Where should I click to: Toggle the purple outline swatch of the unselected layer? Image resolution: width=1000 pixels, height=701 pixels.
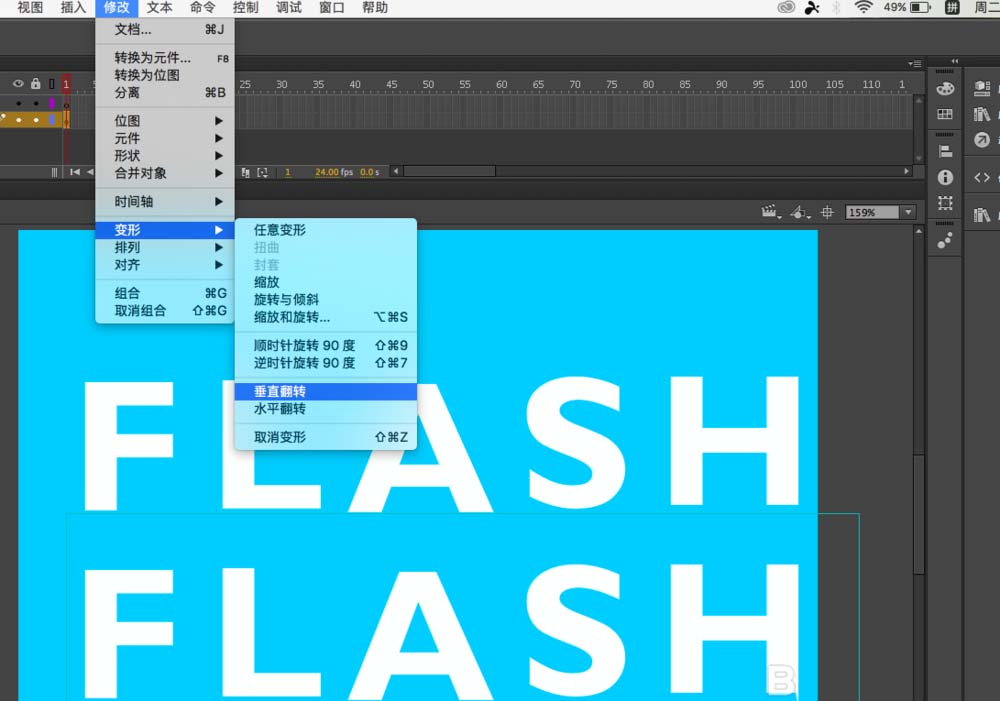[52, 103]
